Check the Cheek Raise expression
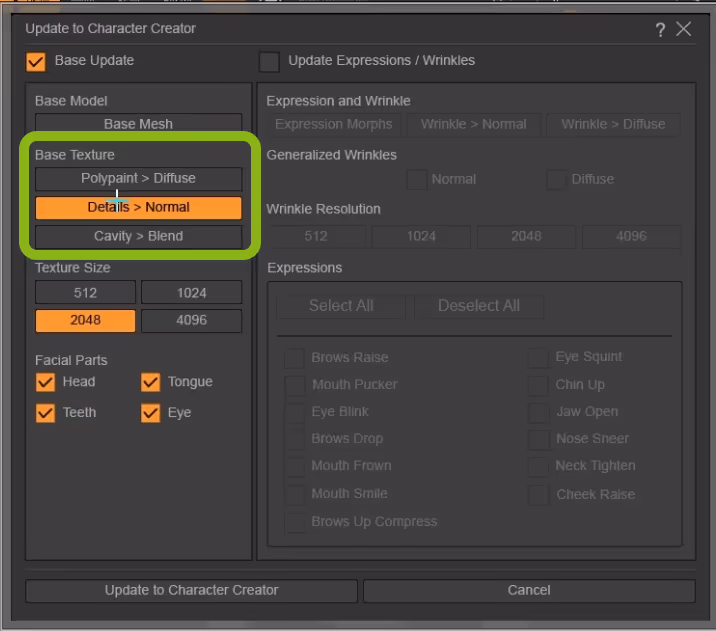 point(538,494)
